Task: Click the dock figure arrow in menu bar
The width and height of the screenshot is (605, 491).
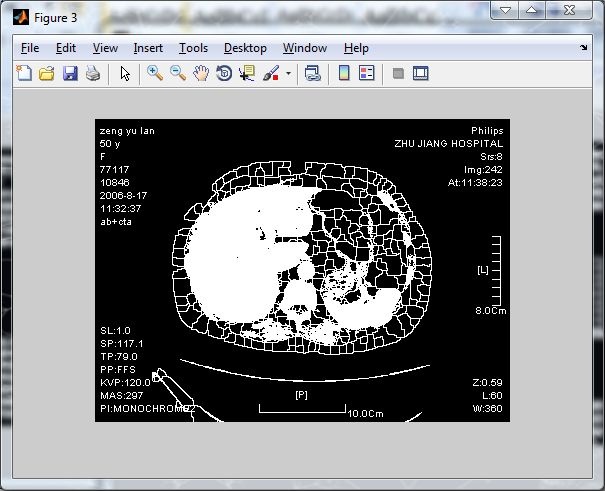Action: coord(583,48)
